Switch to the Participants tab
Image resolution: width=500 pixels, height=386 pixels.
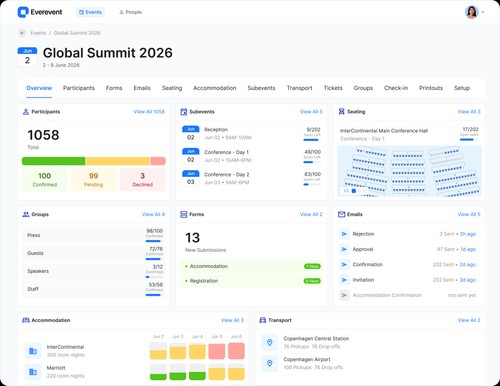tap(79, 88)
